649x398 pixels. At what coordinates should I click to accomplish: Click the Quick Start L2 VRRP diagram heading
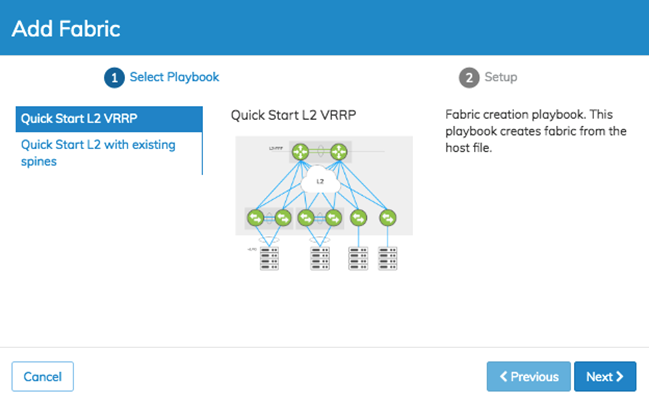click(293, 115)
